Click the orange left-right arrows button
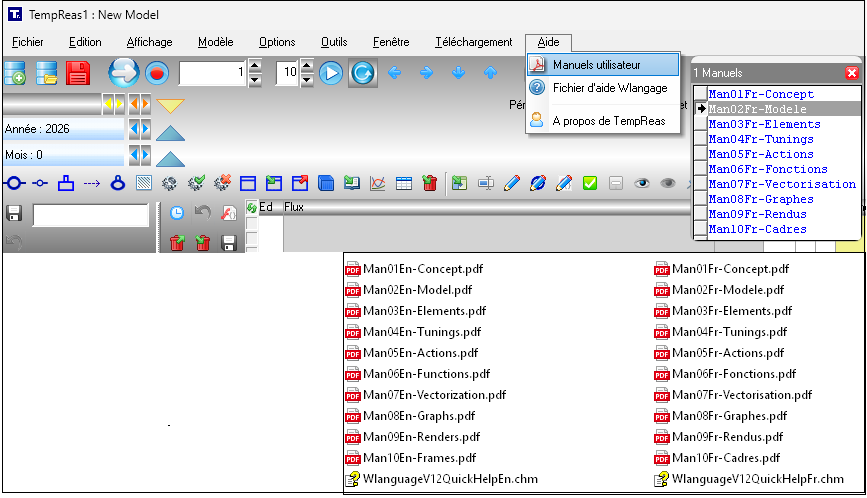This screenshot has height=498, width=867. (139, 103)
